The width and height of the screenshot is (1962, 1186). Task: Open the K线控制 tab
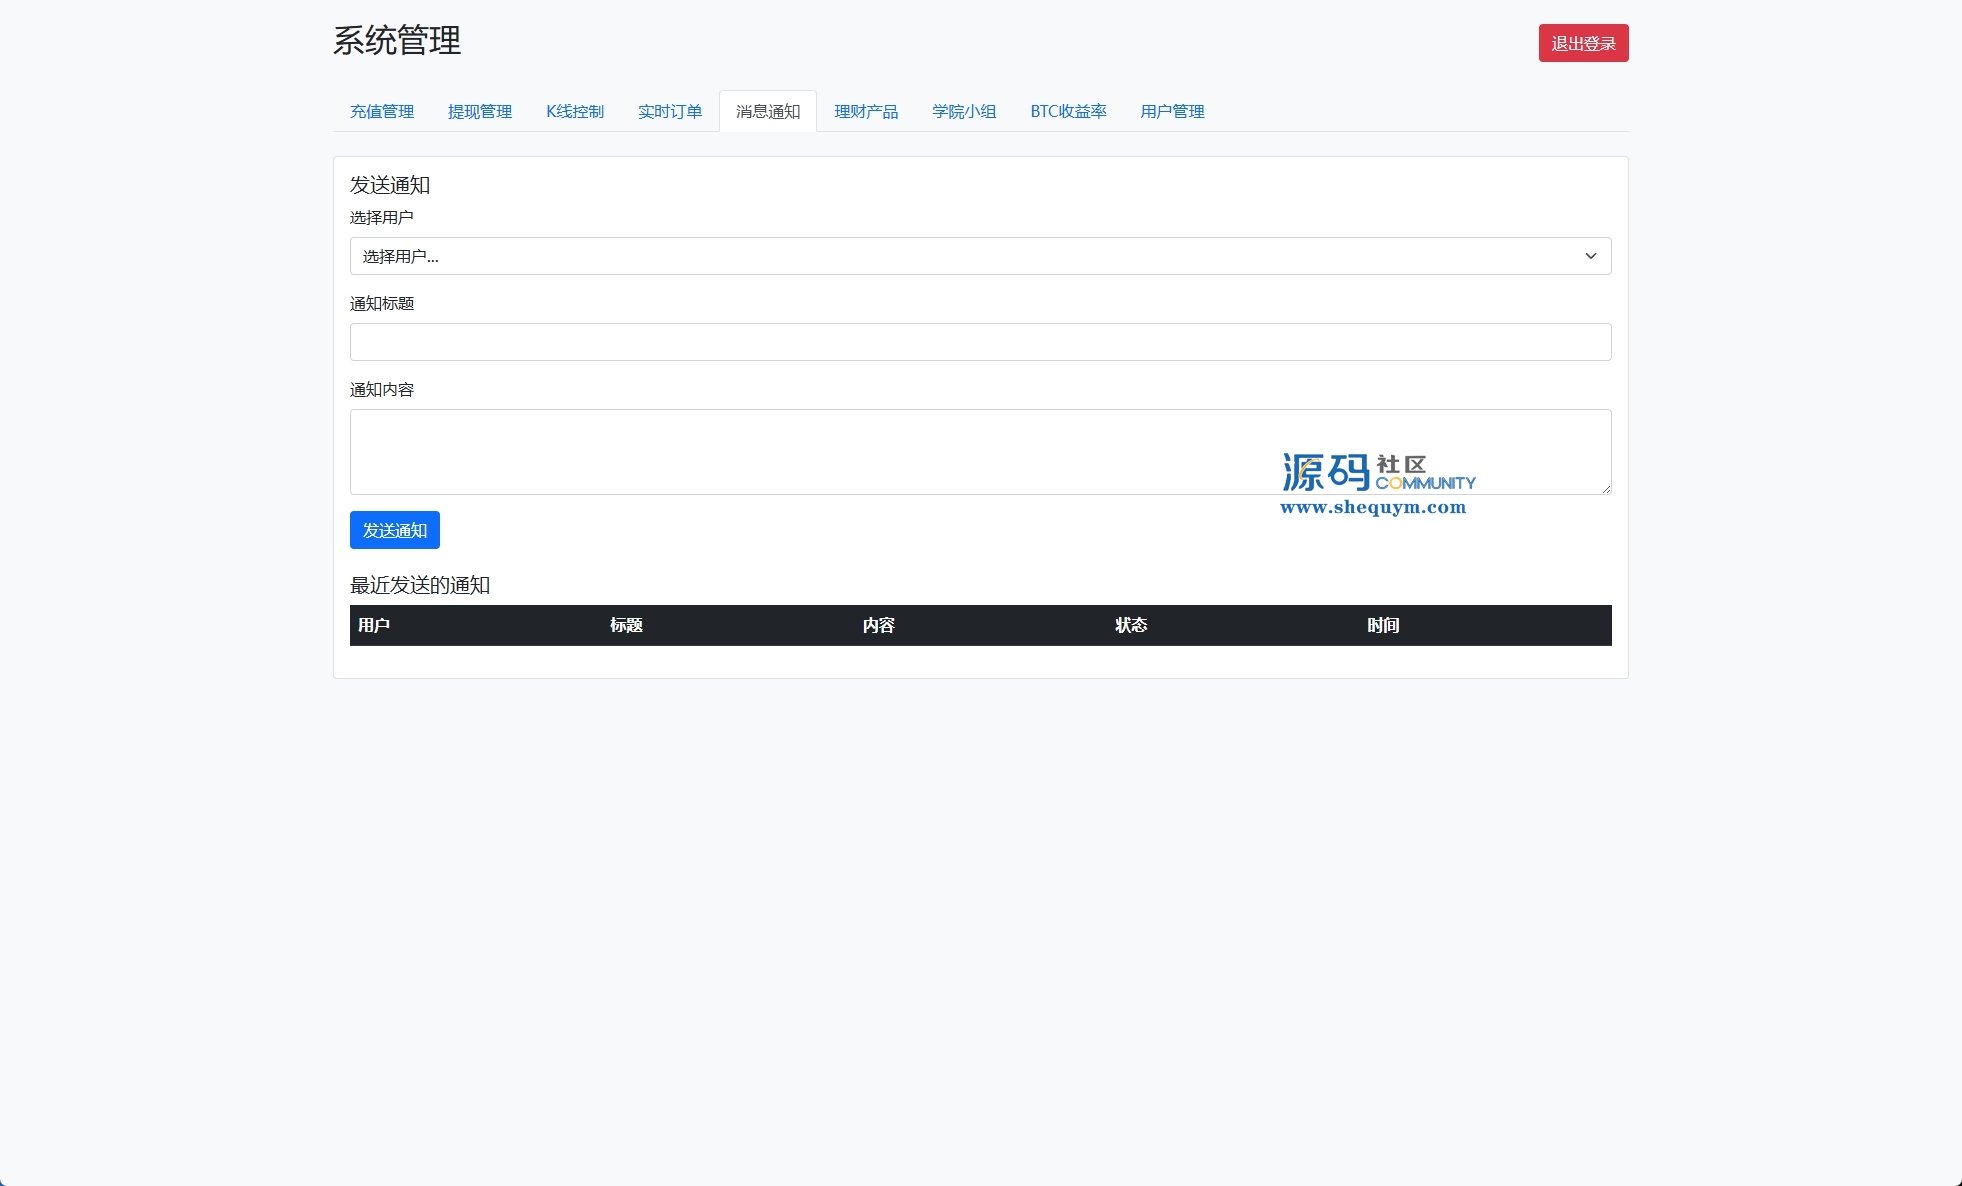(575, 111)
